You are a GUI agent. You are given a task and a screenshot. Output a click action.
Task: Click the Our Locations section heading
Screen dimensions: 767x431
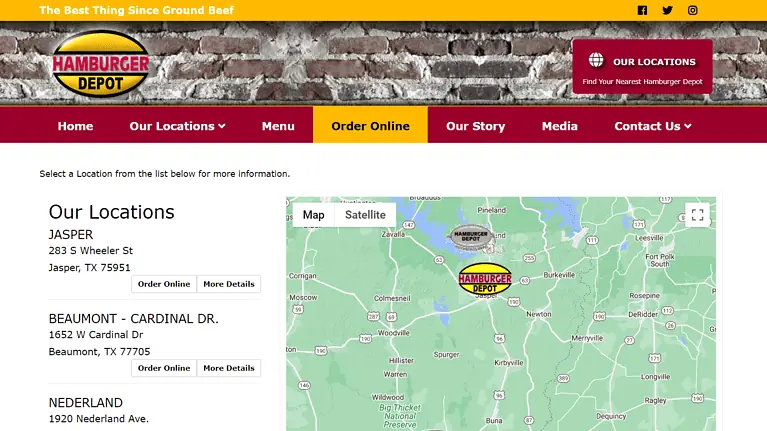coord(112,212)
